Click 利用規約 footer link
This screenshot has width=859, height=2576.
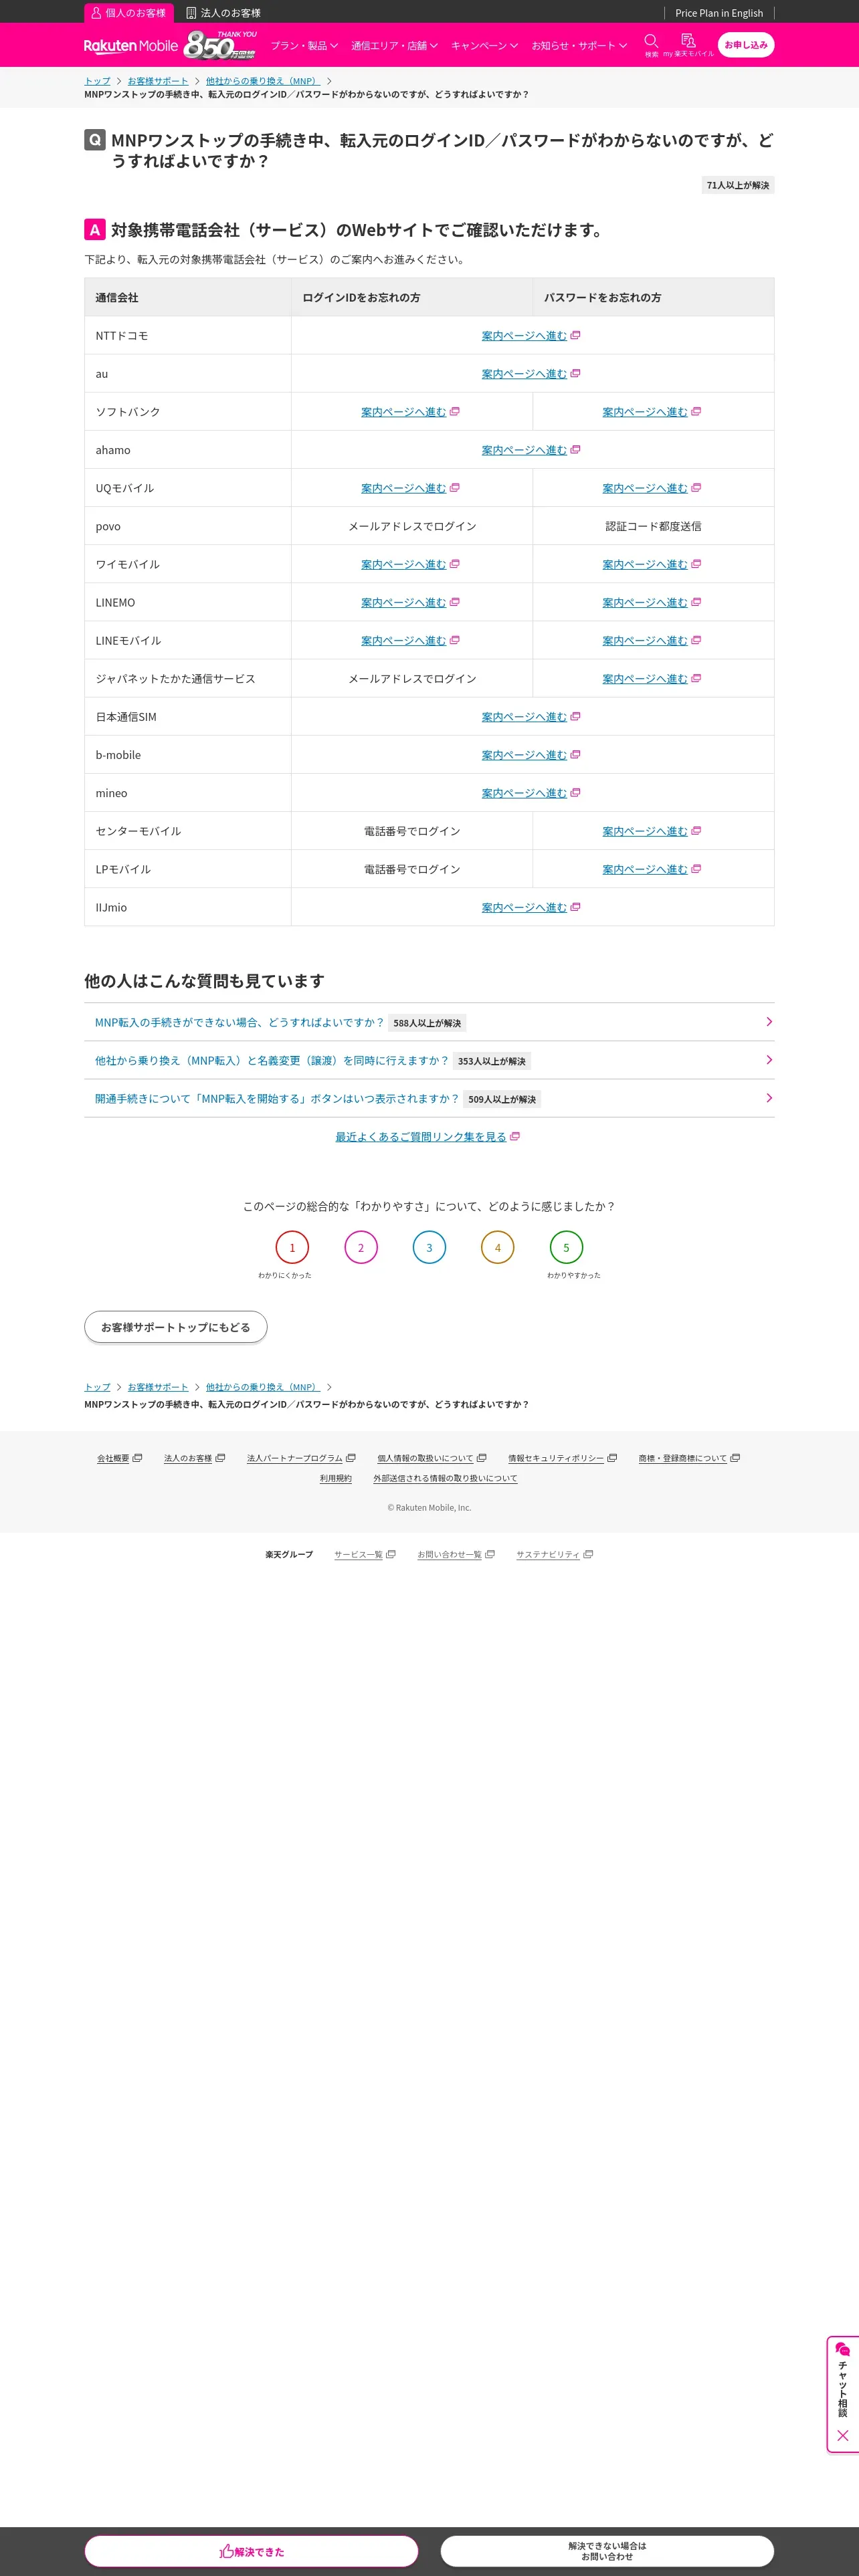click(336, 1478)
